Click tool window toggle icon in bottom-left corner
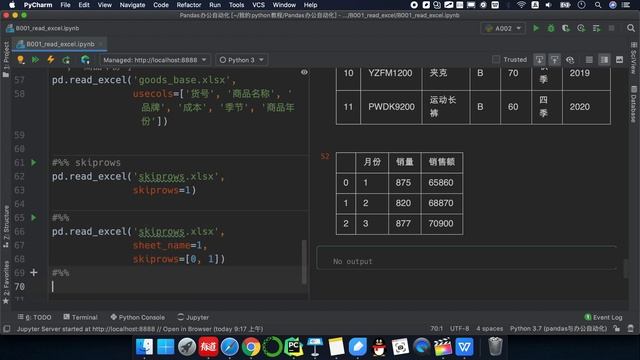This screenshot has width=640, height=360. click(x=7, y=329)
